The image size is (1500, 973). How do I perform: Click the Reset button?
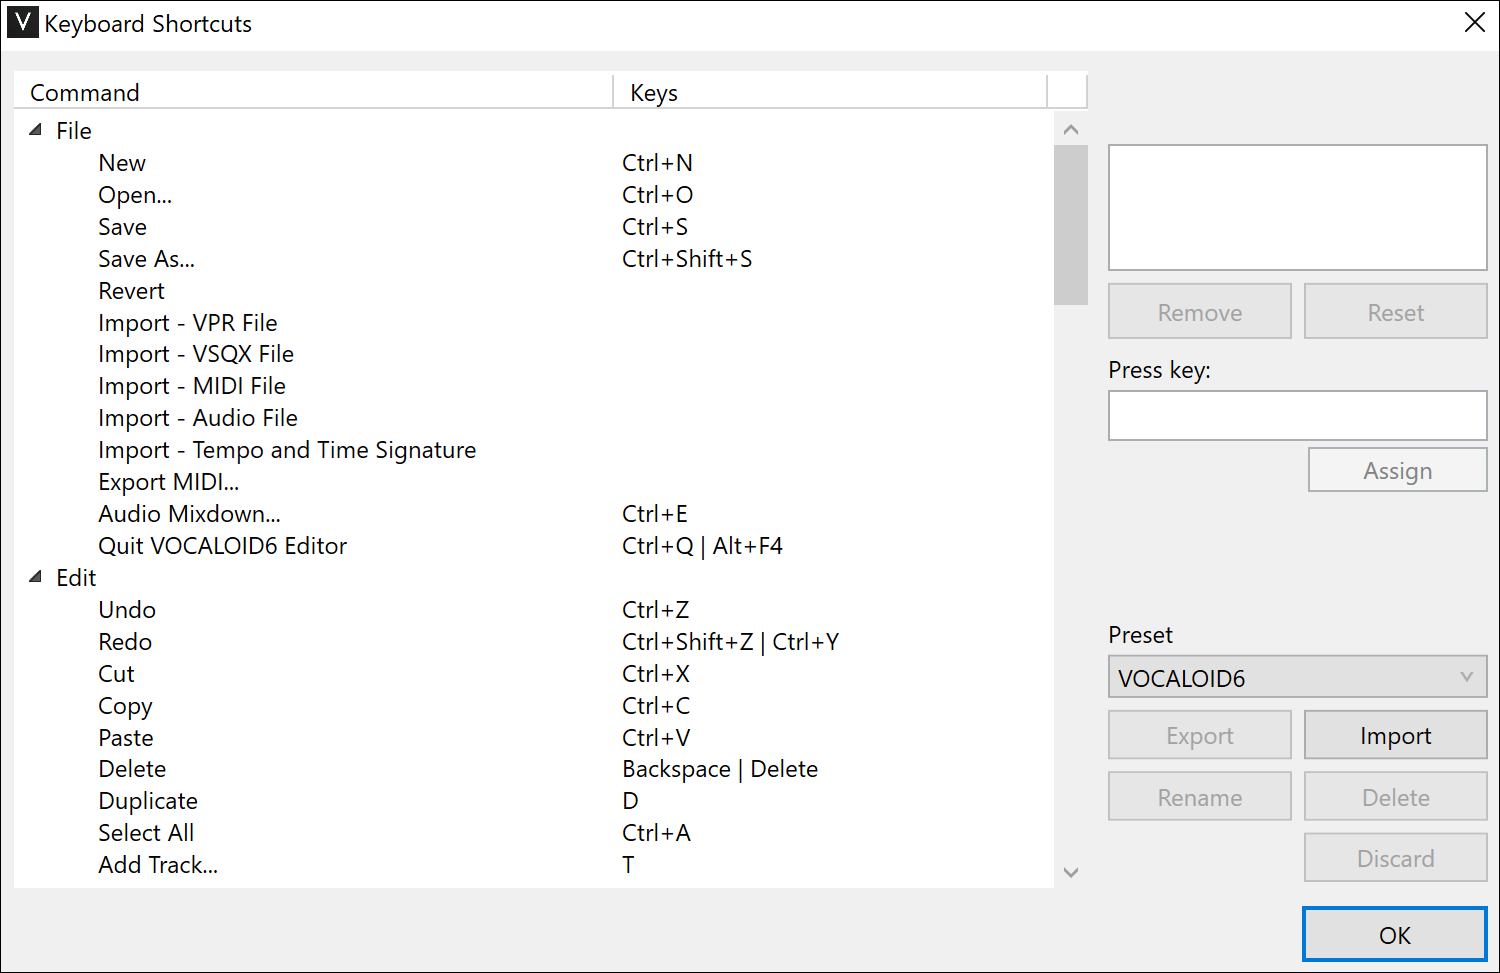coord(1395,311)
